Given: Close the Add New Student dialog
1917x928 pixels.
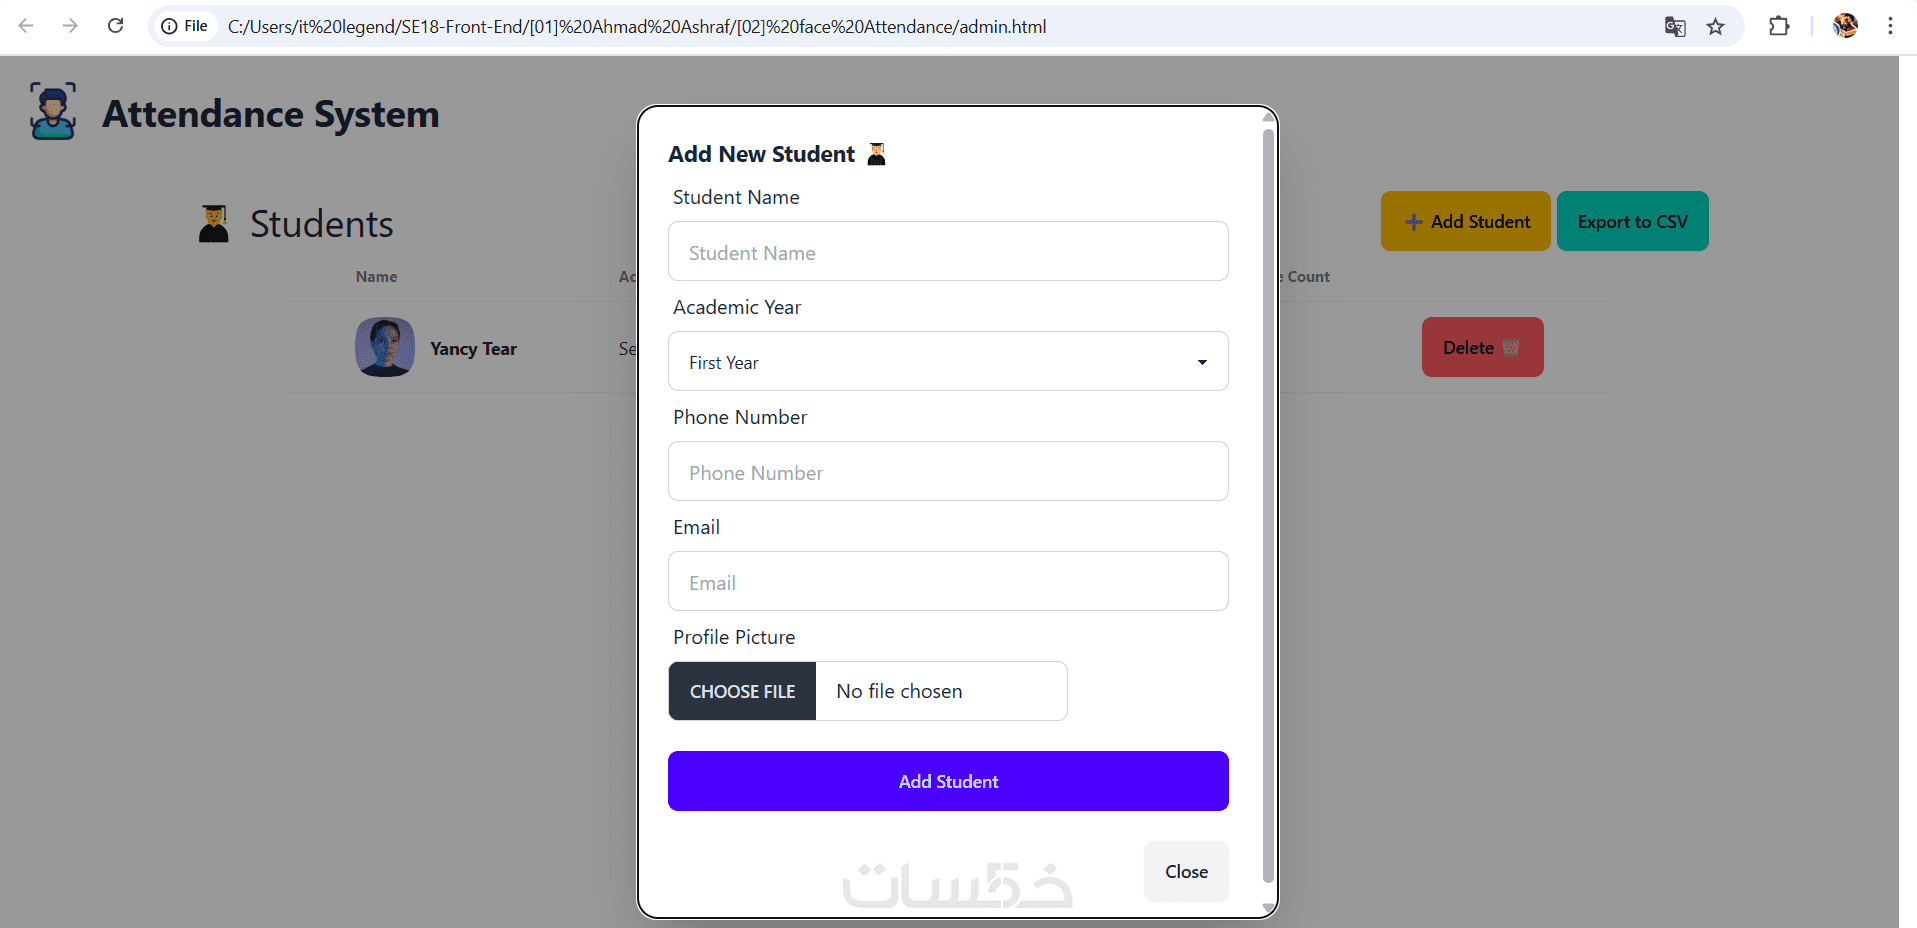Looking at the screenshot, I should (x=1186, y=871).
